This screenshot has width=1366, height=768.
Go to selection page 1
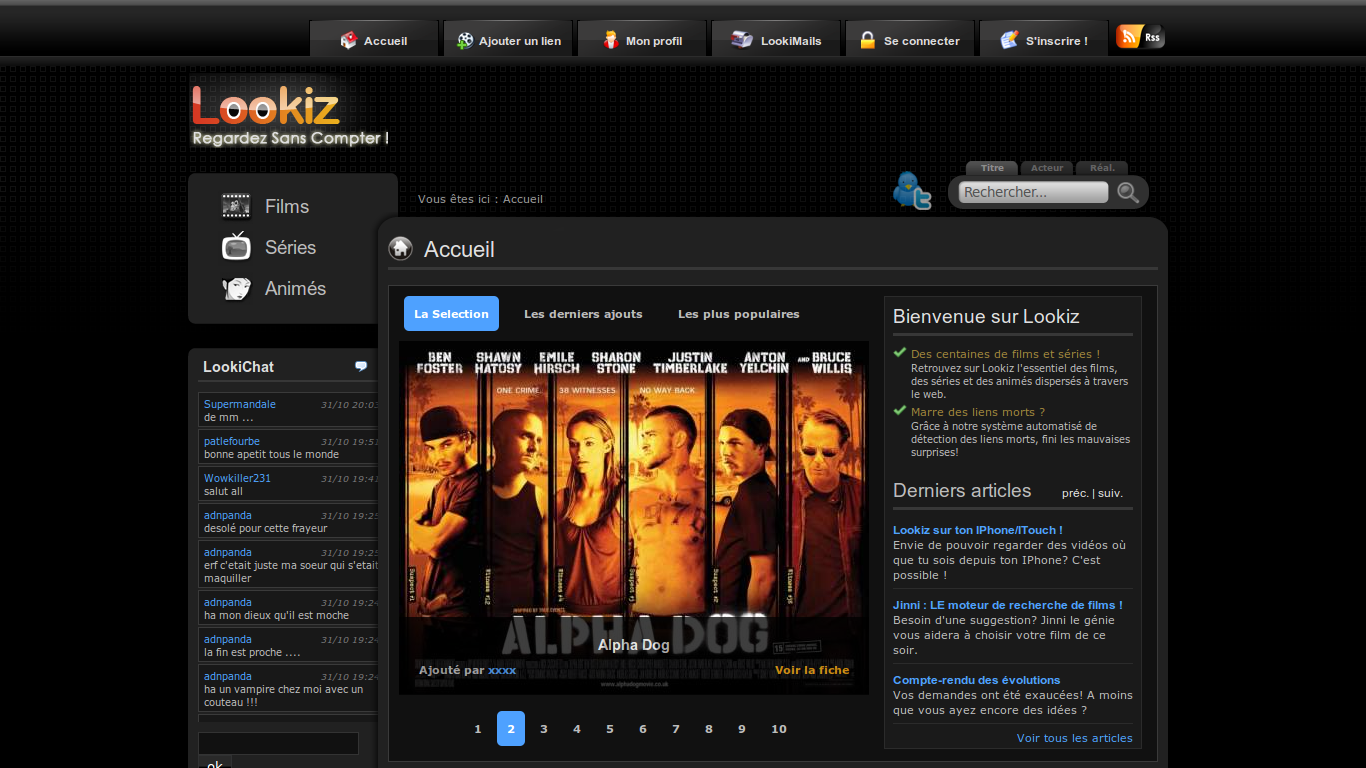[x=478, y=729]
